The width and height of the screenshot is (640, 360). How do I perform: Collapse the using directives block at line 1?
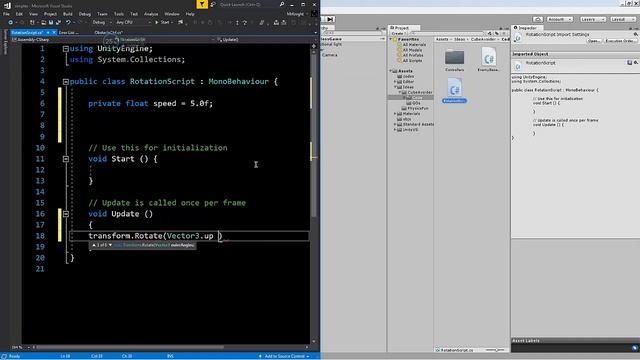(x=66, y=49)
